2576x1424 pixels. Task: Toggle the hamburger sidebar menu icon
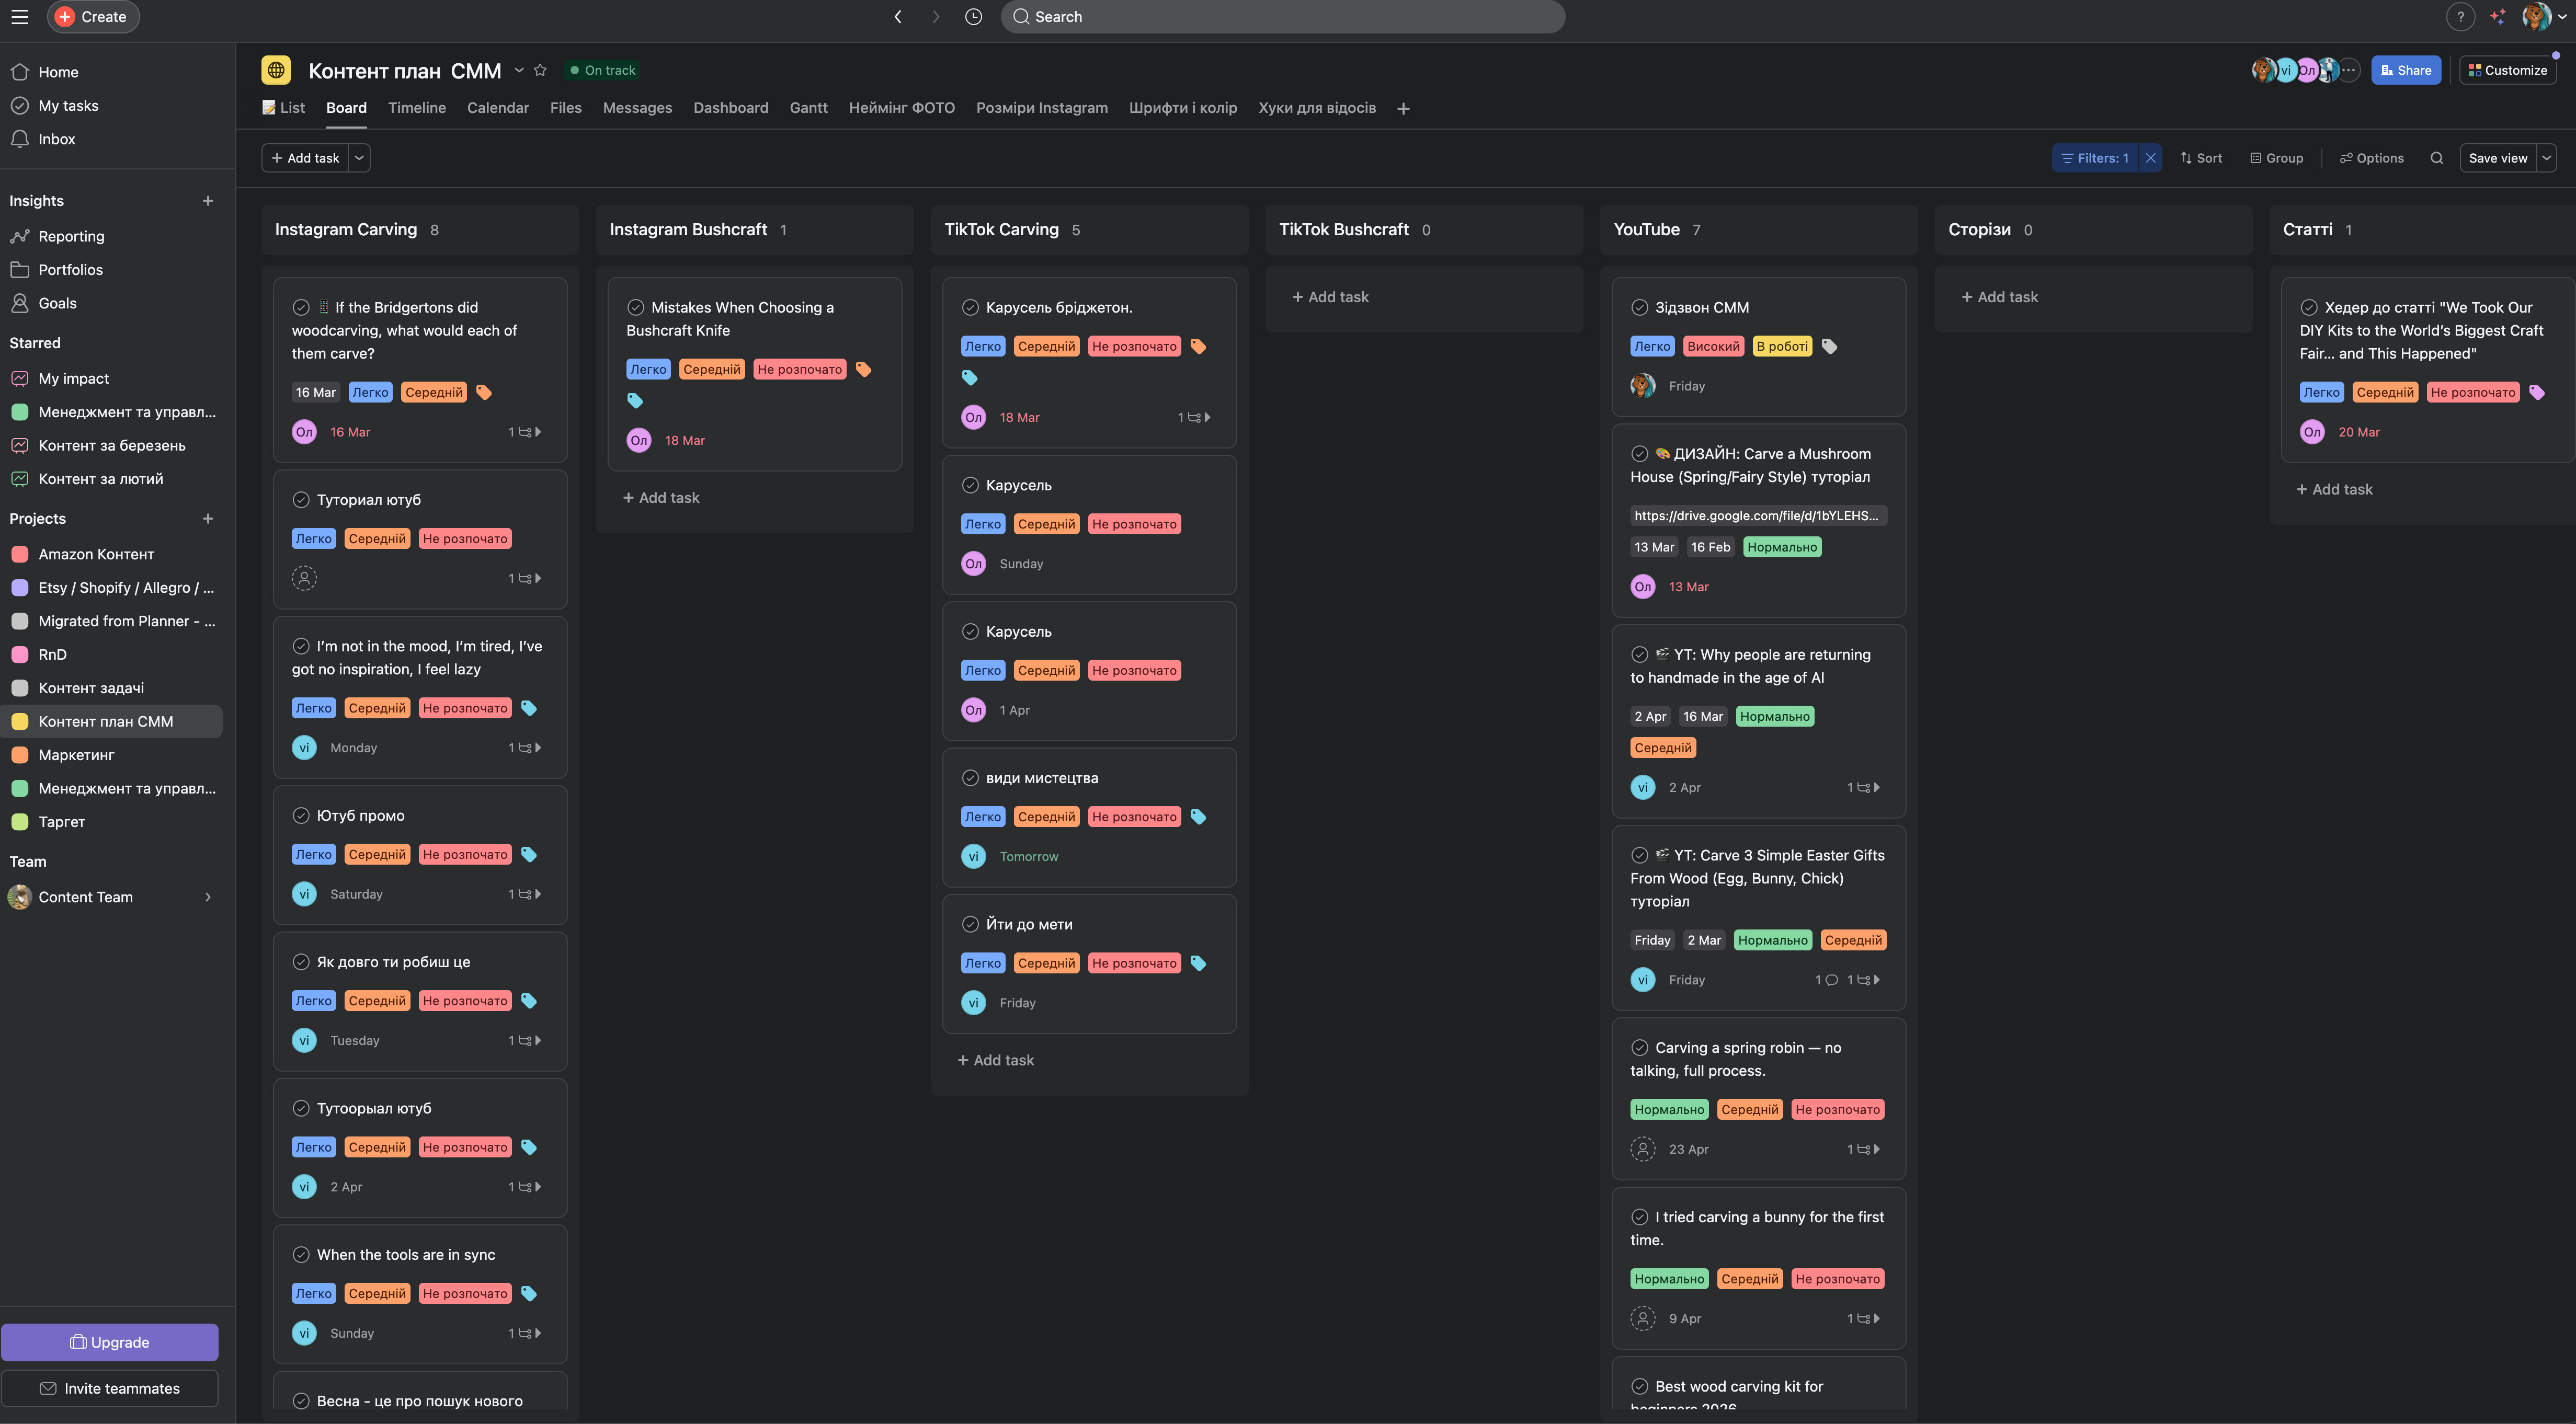pyautogui.click(x=20, y=17)
